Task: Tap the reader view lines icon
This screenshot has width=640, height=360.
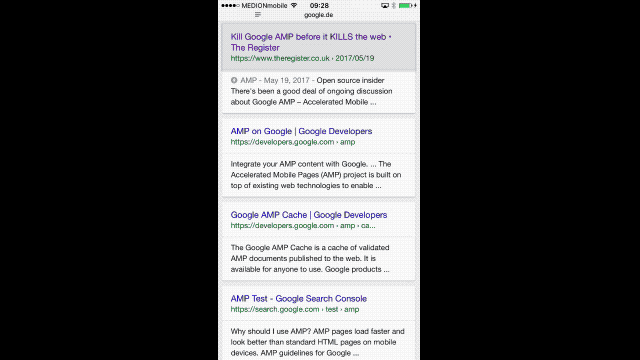Action: (x=258, y=15)
